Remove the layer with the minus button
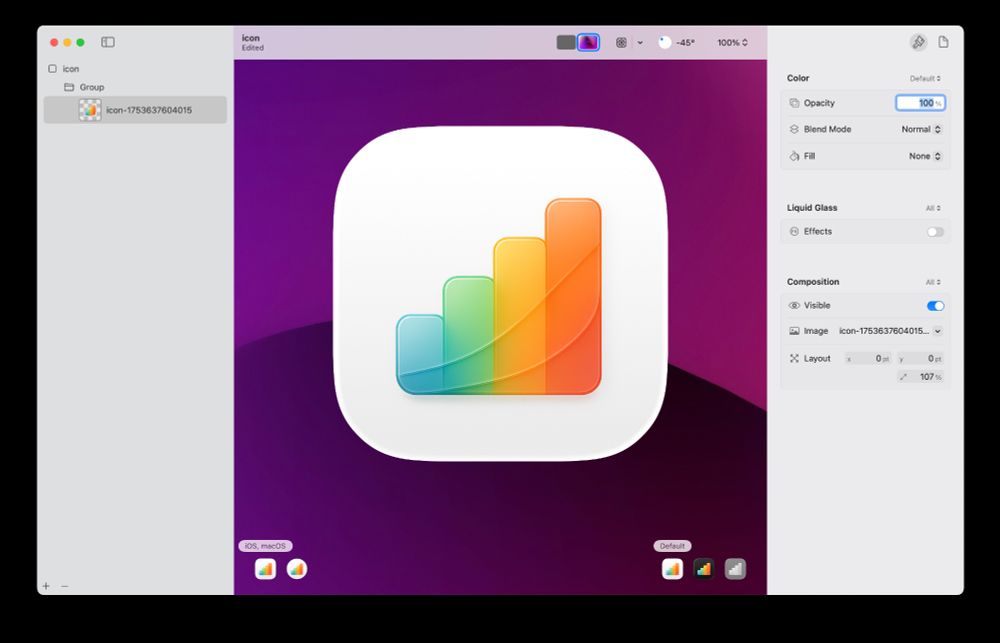 64,586
